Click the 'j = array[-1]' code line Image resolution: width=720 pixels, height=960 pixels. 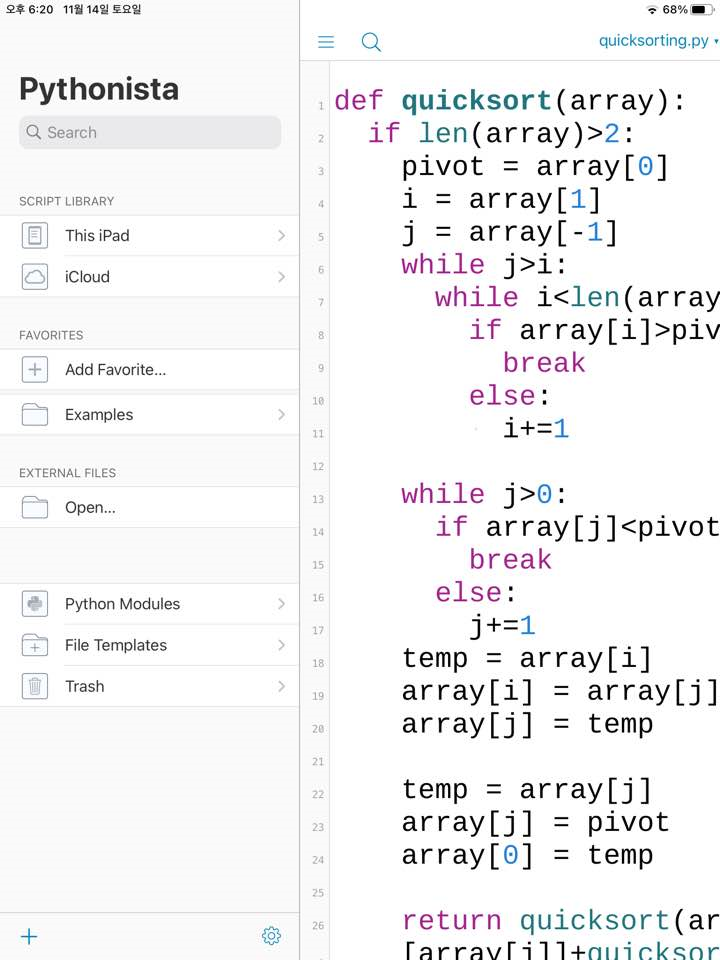(509, 233)
